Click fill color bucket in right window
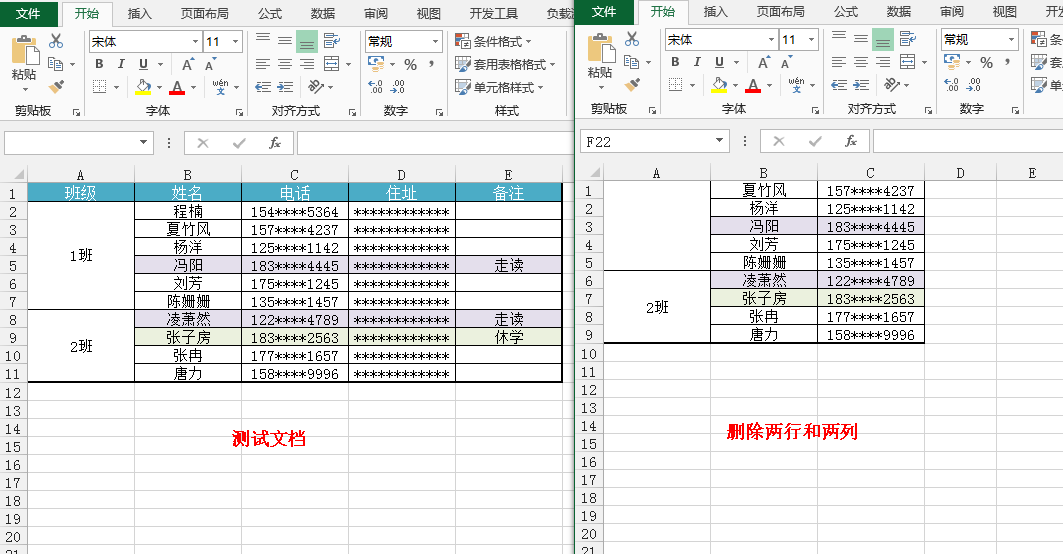Image resolution: width=1063 pixels, height=554 pixels. pyautogui.click(x=719, y=85)
